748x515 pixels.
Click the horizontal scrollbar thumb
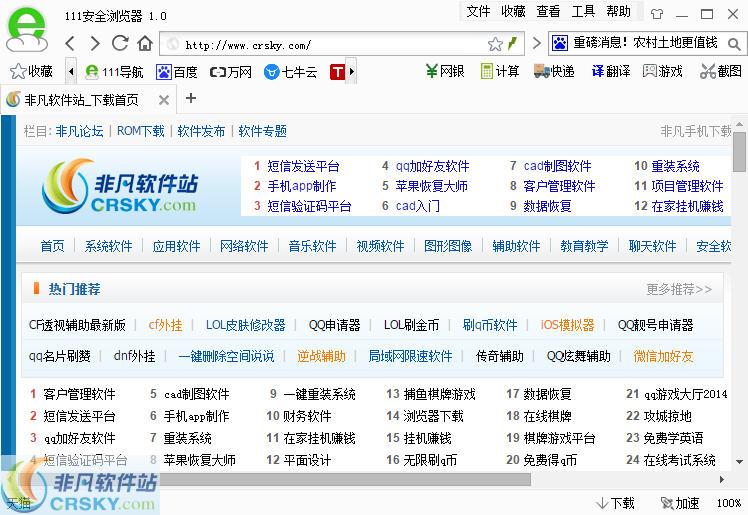[x=345, y=479]
